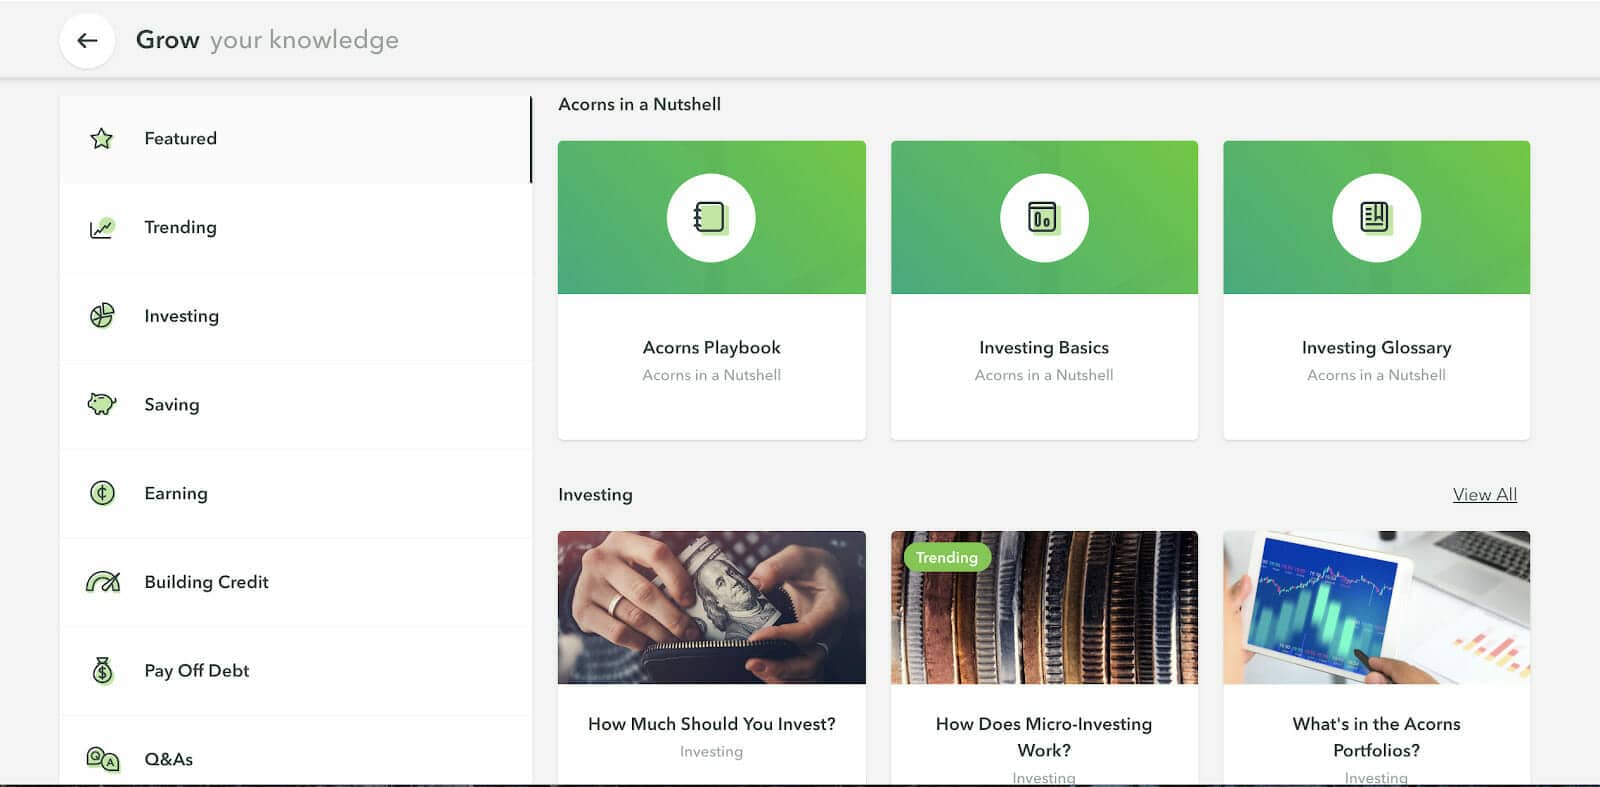Click 'Acorns in a Nutshell' under Acorns Playbook
This screenshot has height=787, width=1600.
[x=711, y=375]
